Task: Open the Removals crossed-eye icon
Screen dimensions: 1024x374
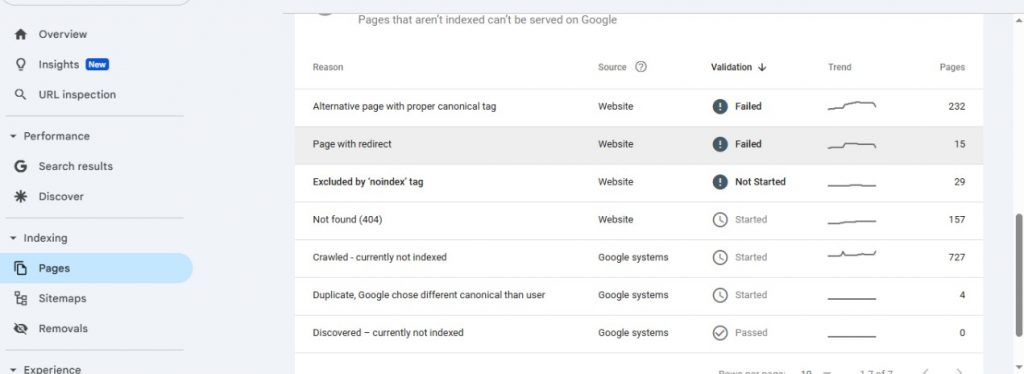Action: [20, 328]
